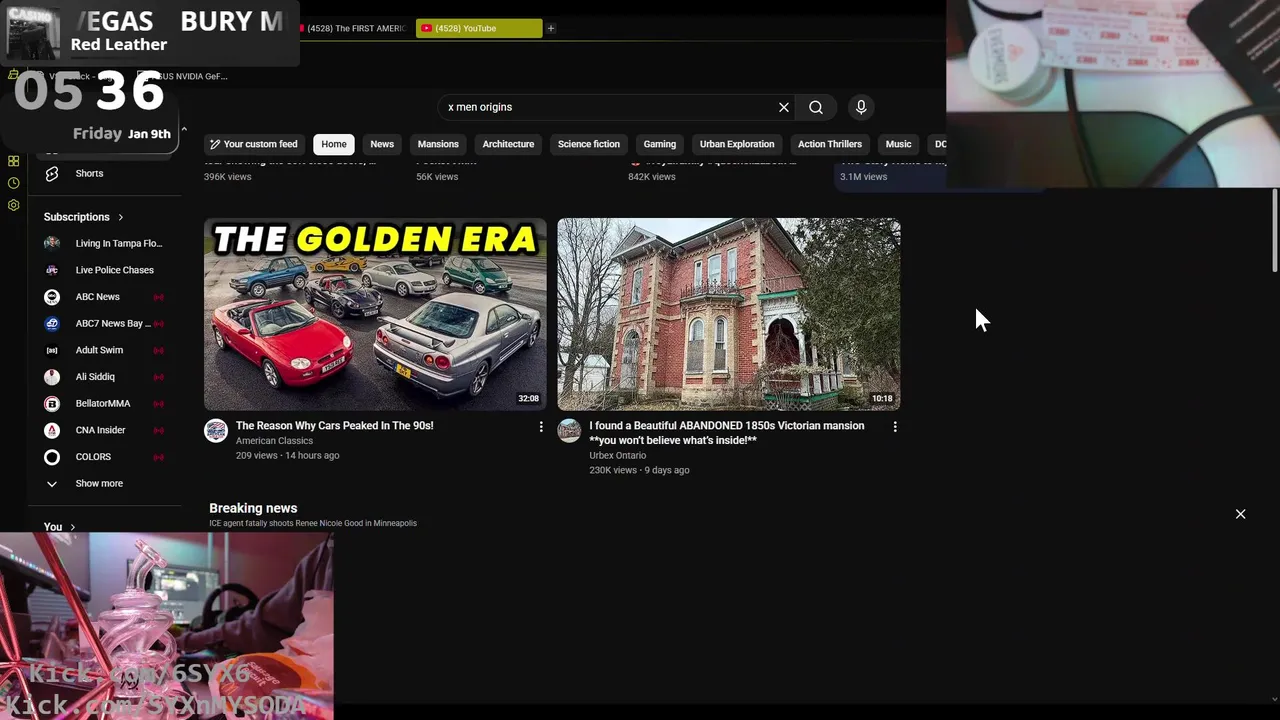Open more options for Victorian mansion video
1280x720 pixels.
pos(895,427)
